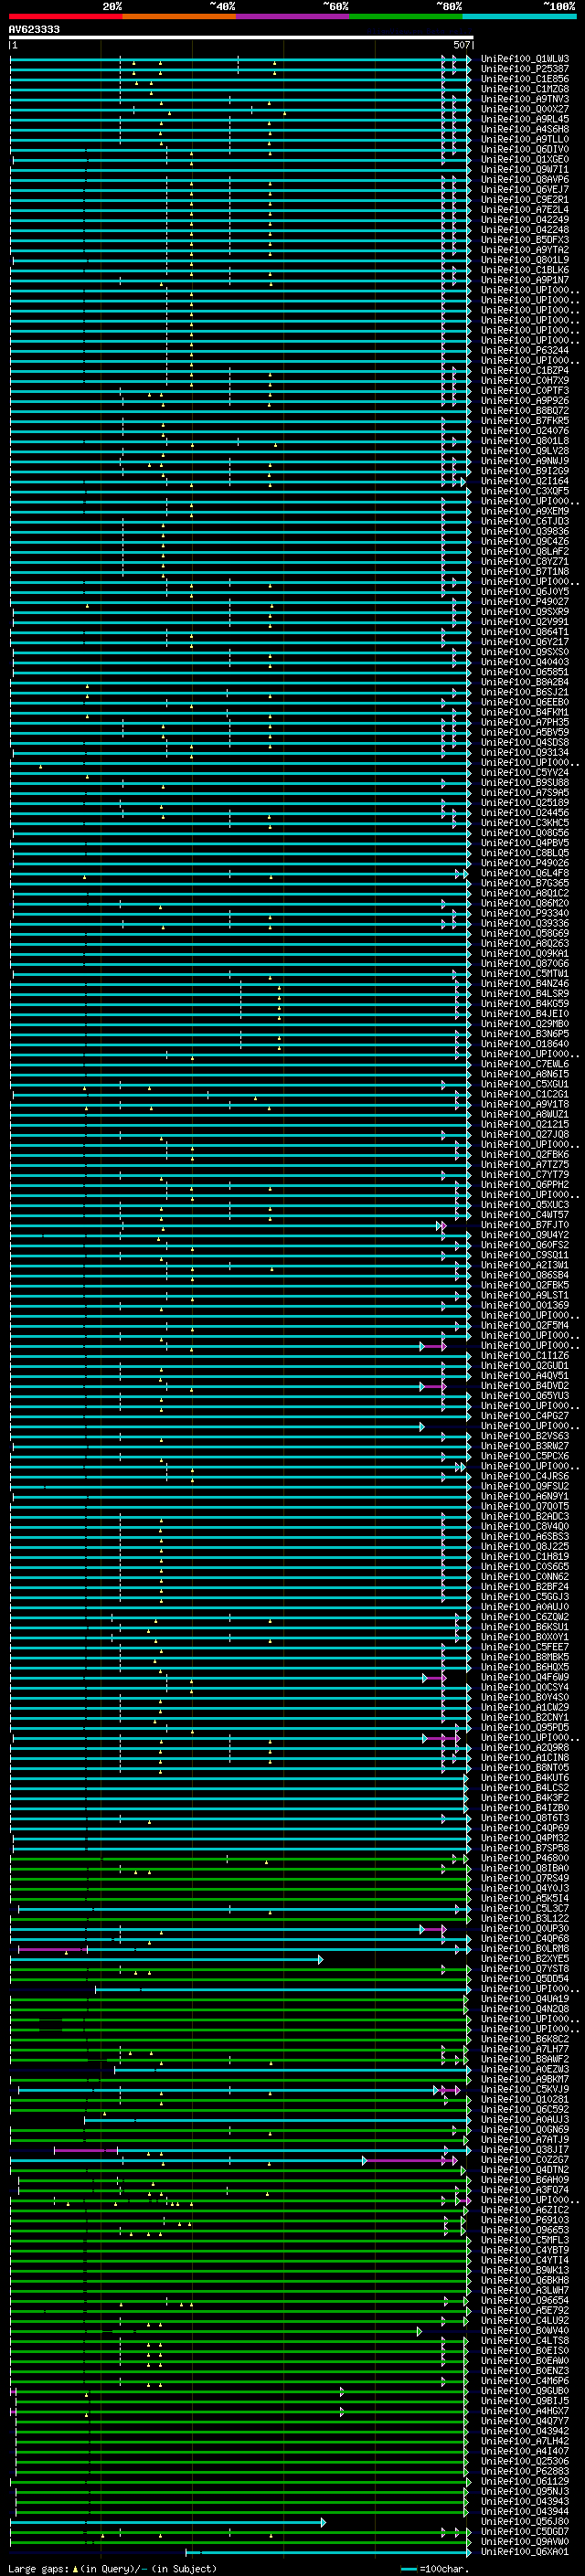Select hit label UniRef100_C9E2R1
The width and height of the screenshot is (585, 2576).
tap(525, 199)
